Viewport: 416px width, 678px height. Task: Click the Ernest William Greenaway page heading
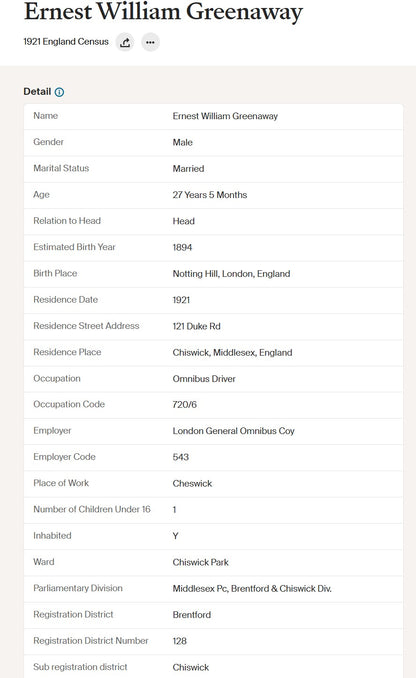tap(163, 12)
